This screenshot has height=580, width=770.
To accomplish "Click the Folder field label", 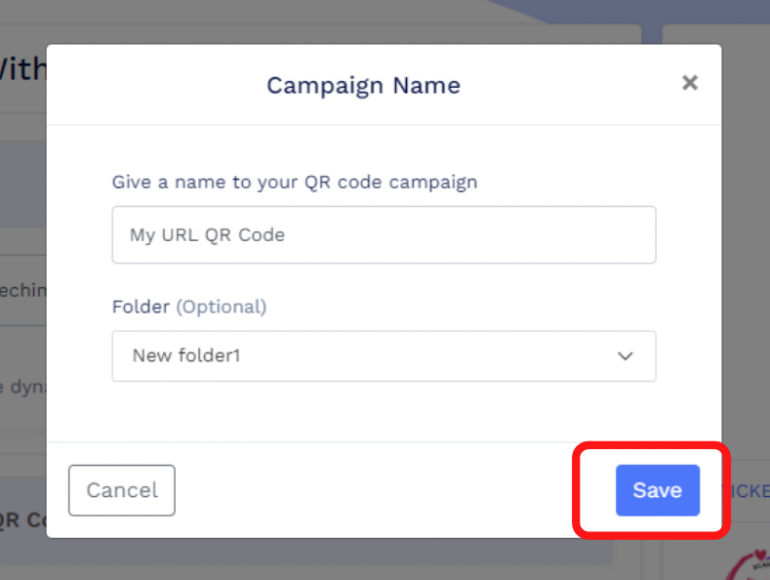I will 141,307.
